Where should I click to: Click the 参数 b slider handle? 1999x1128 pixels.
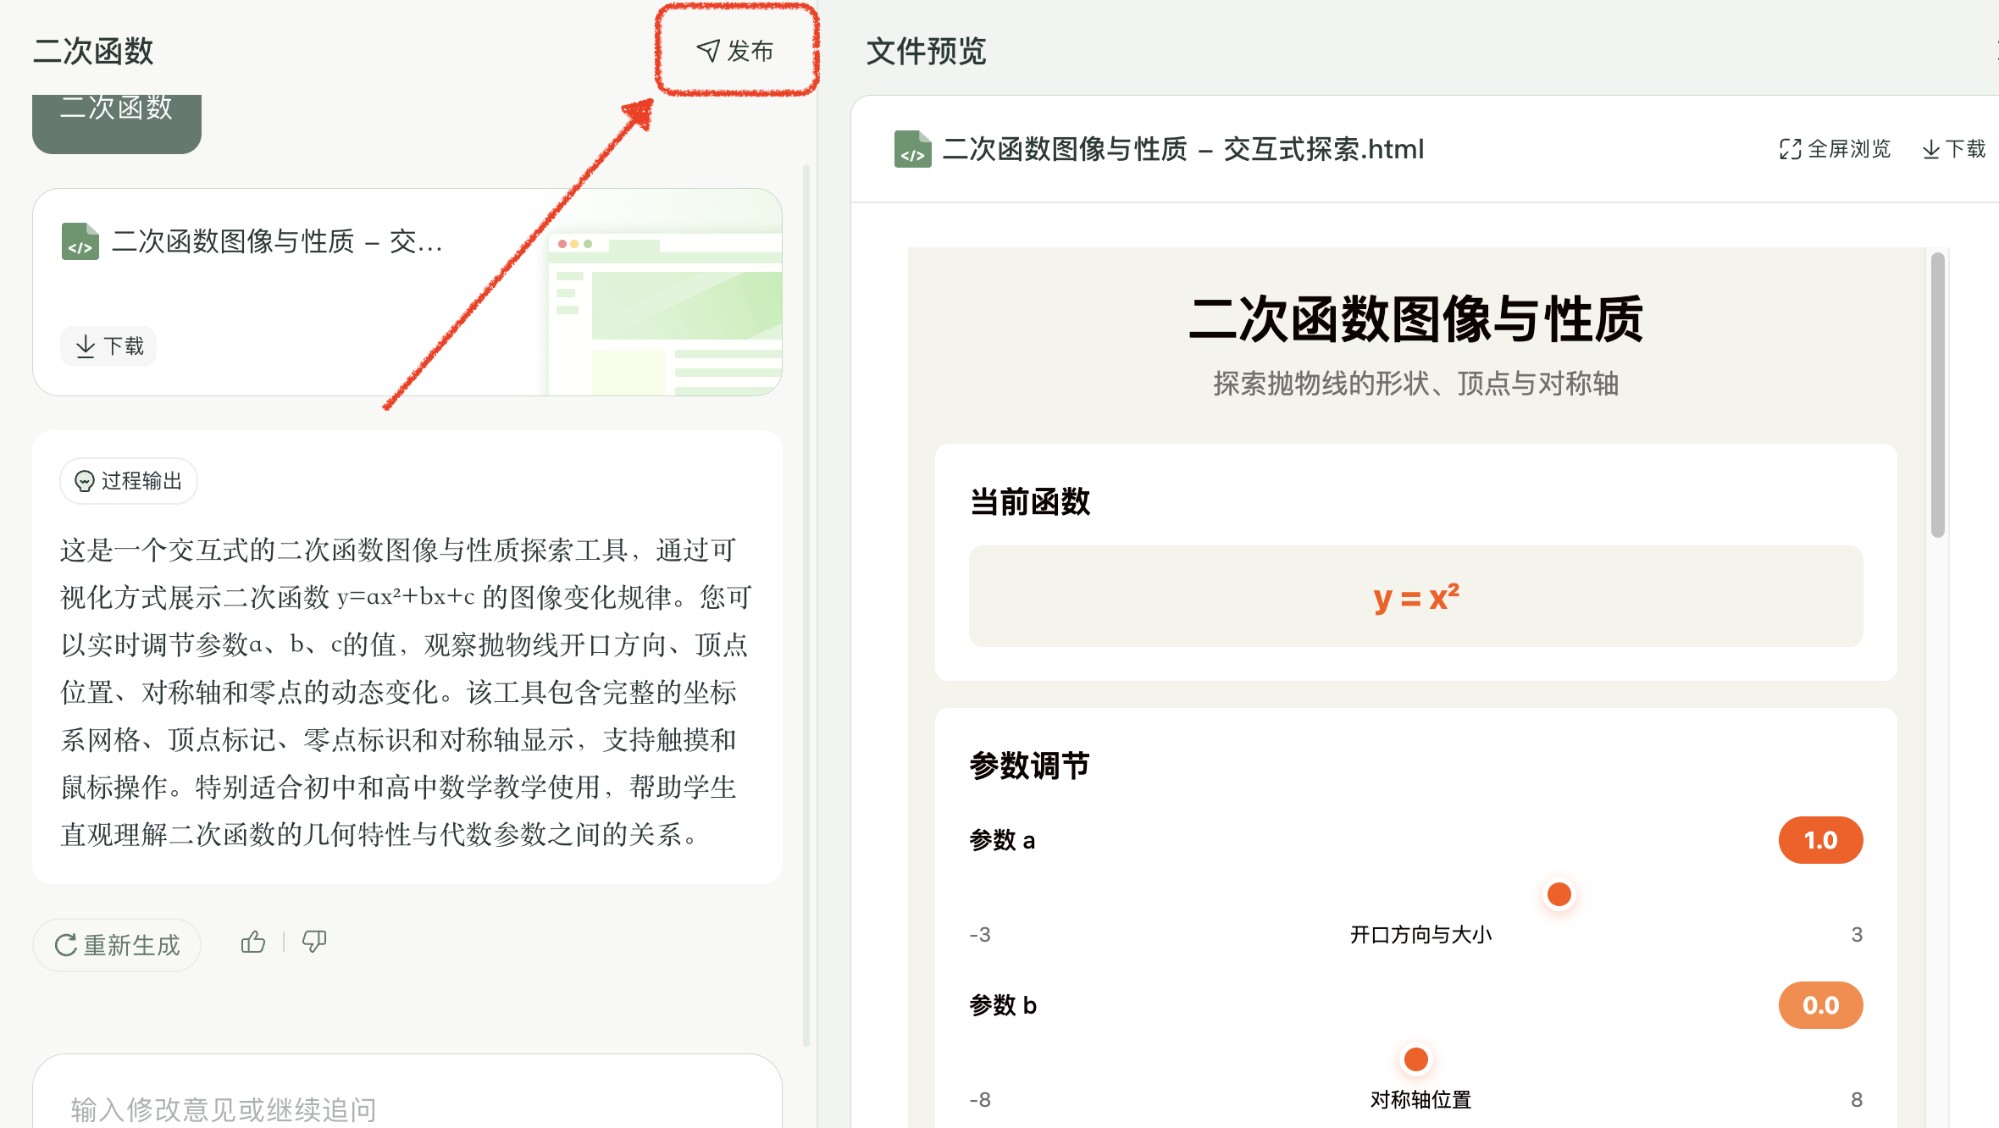(x=1416, y=1059)
